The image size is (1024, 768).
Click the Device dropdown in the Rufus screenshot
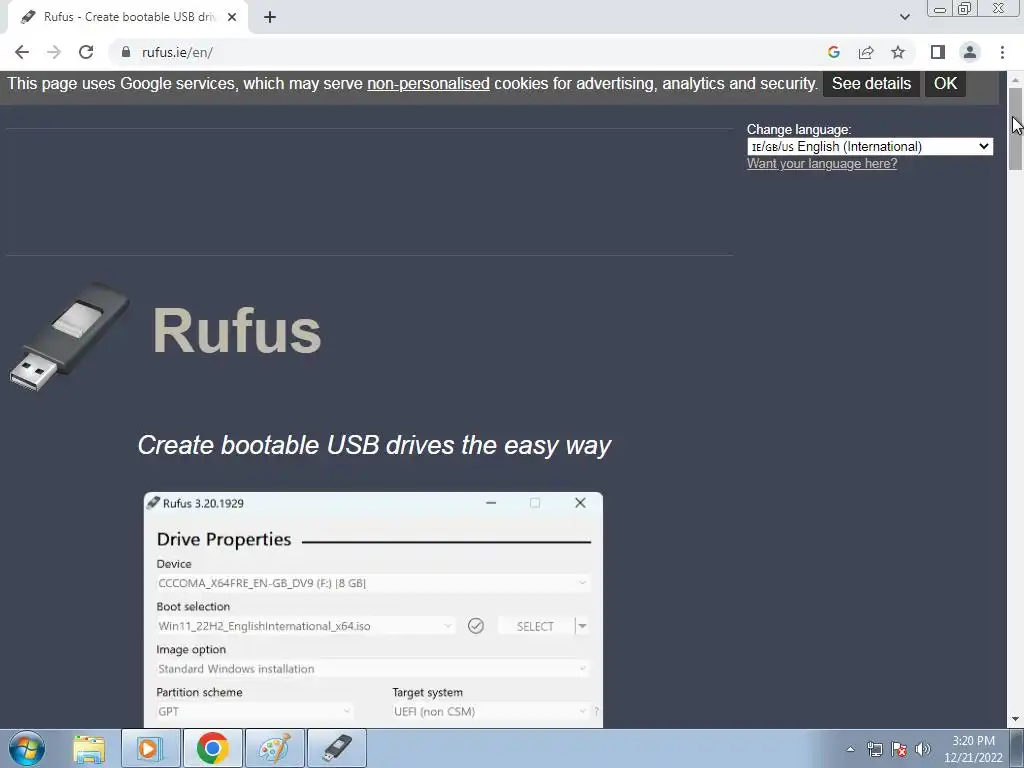(x=374, y=583)
